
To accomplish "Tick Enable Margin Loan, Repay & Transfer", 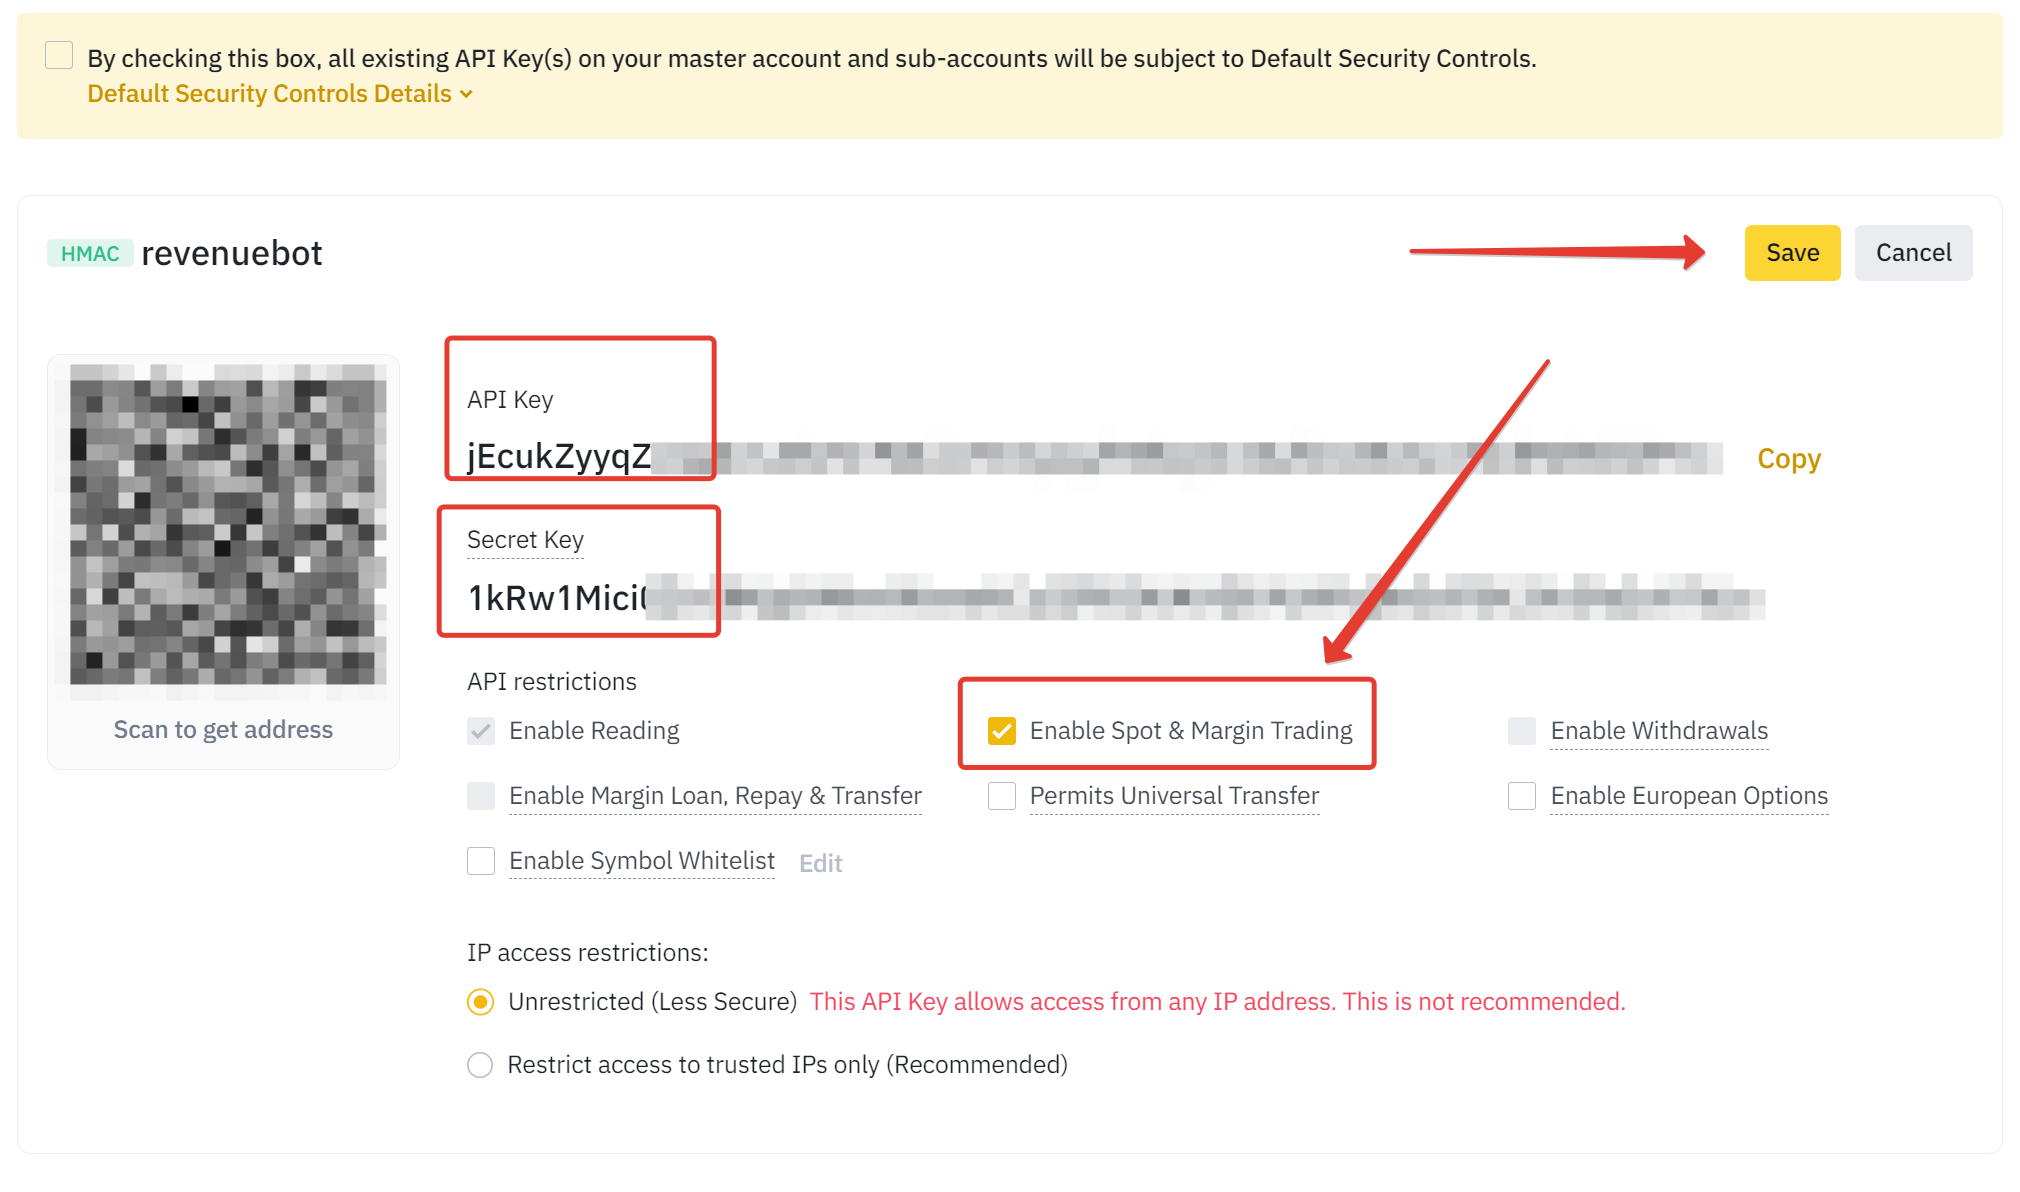I will (x=481, y=796).
